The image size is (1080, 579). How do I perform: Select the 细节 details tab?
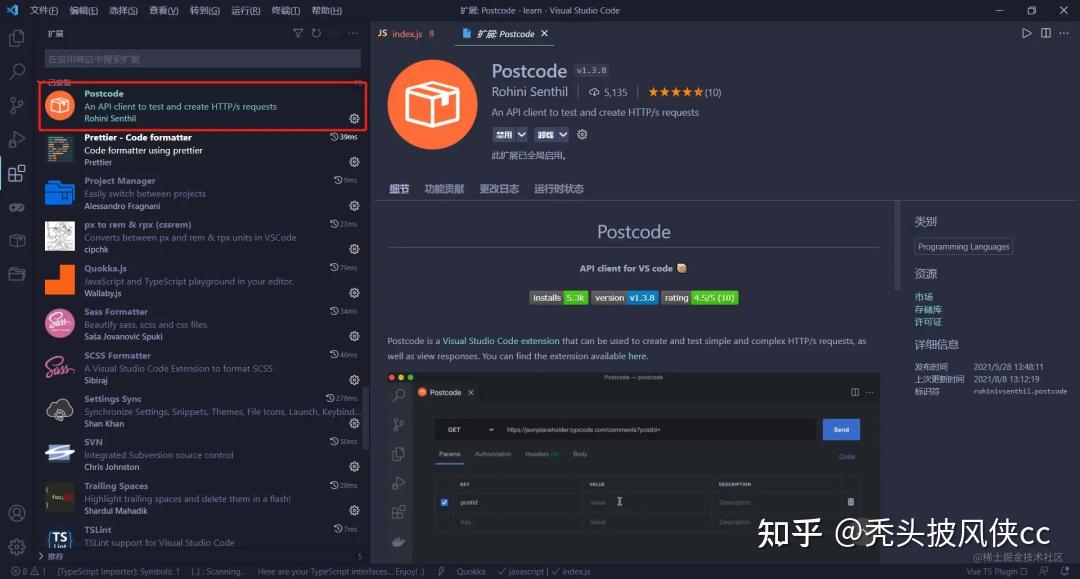399,189
